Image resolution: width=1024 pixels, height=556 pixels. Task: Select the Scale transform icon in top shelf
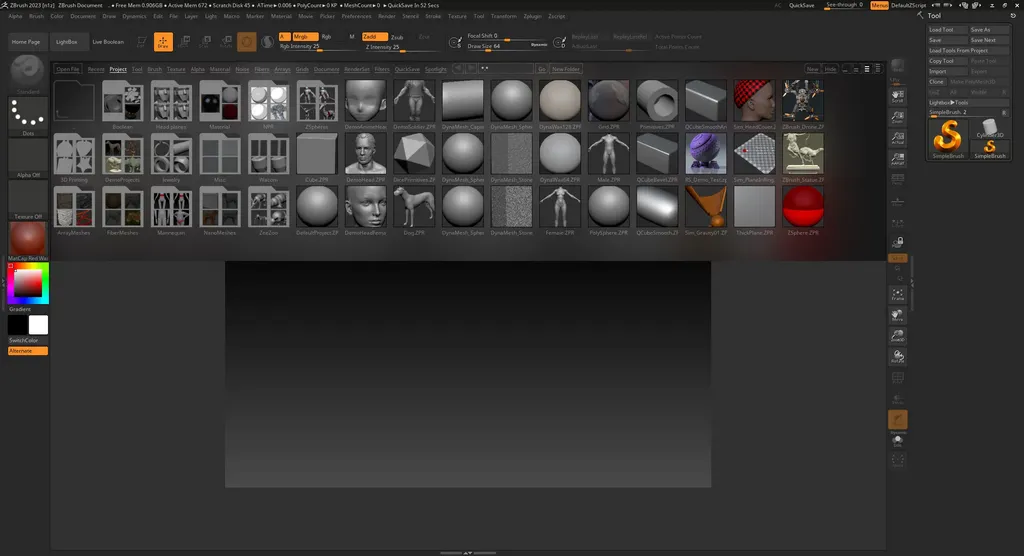(x=205, y=42)
